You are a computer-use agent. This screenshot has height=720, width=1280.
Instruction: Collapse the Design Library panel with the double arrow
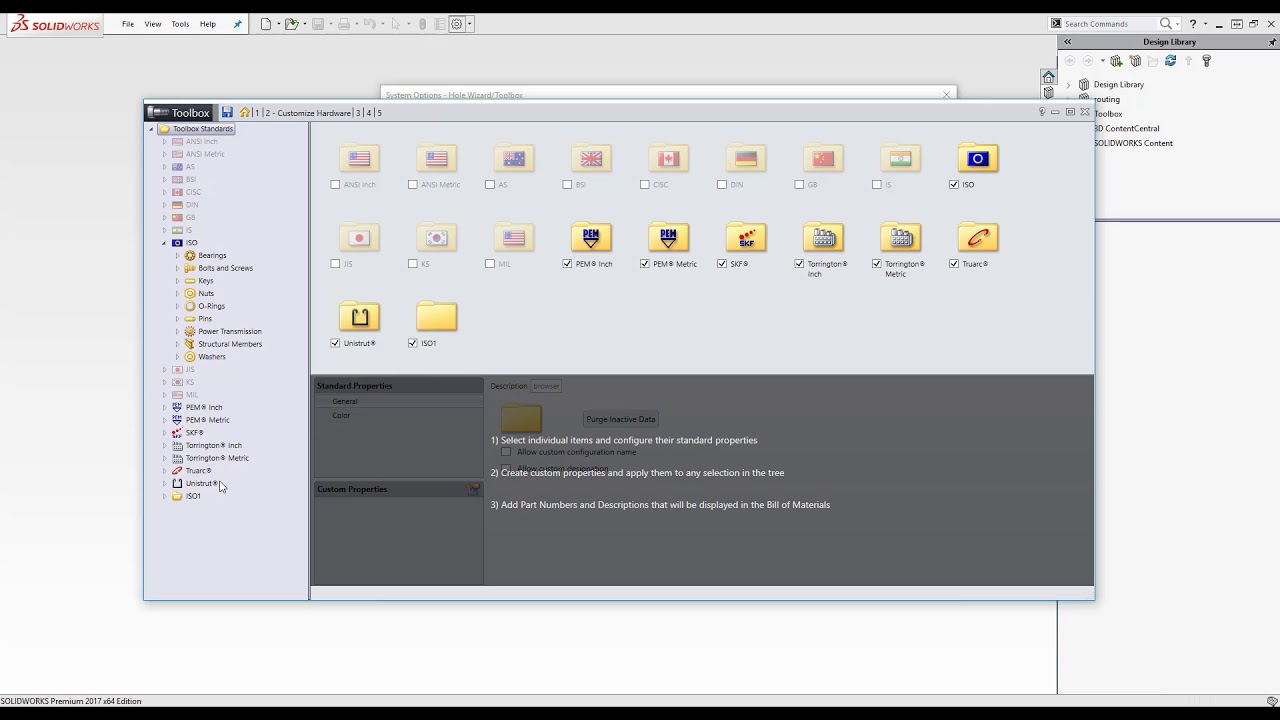point(1068,42)
